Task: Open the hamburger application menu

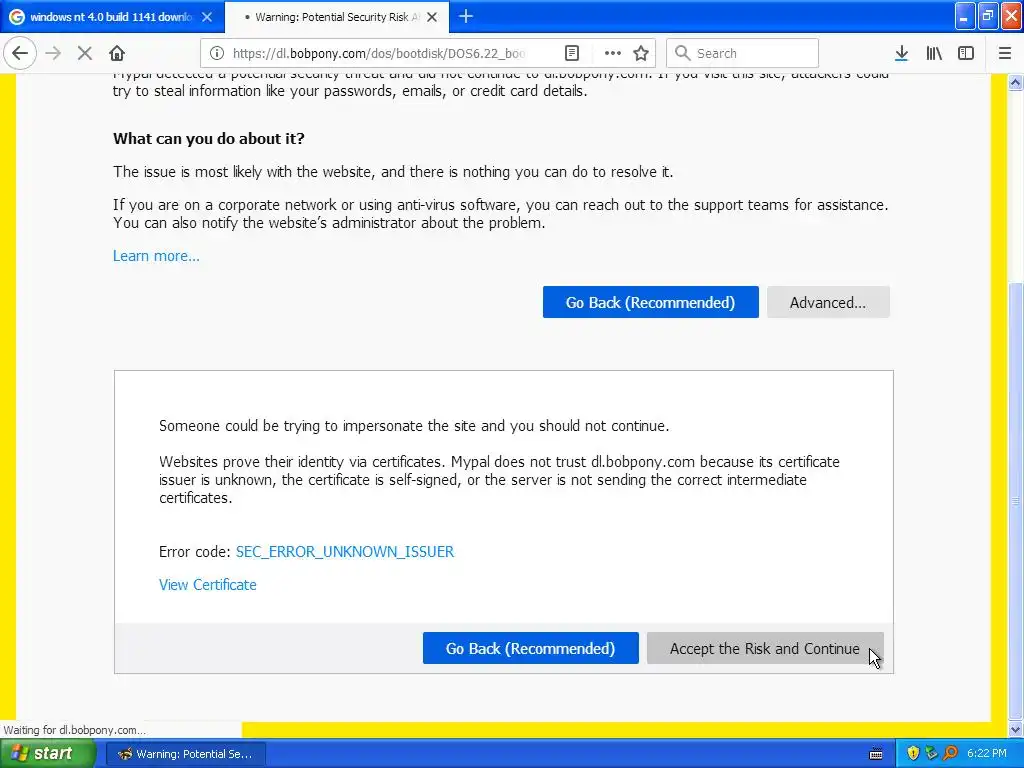Action: pyautogui.click(x=1005, y=54)
